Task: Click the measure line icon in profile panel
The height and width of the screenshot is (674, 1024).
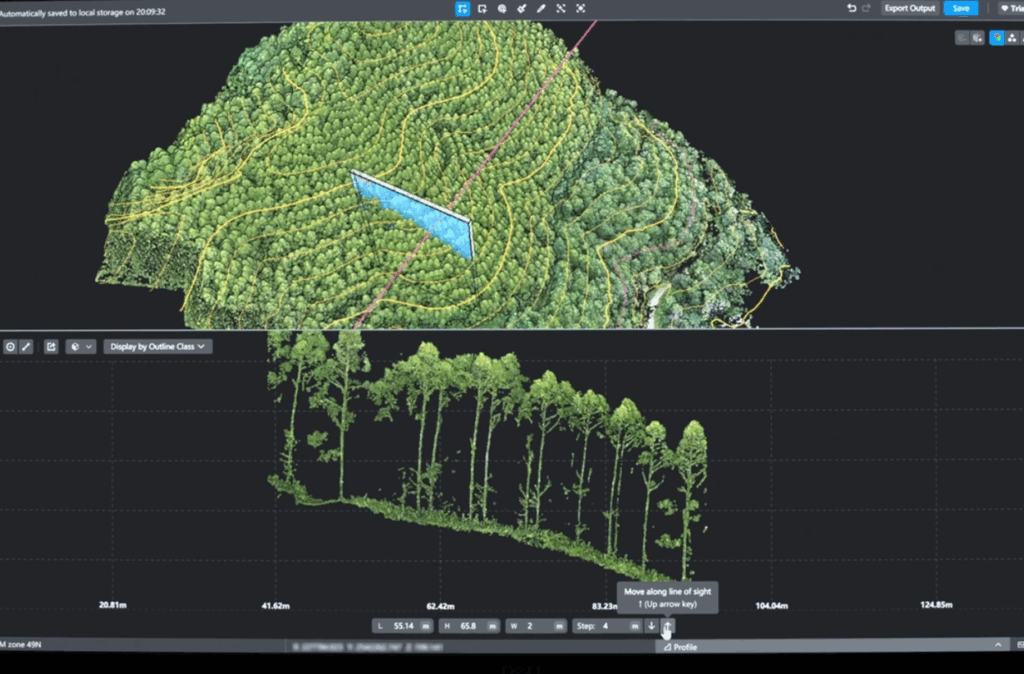Action: pyautogui.click(x=26, y=347)
